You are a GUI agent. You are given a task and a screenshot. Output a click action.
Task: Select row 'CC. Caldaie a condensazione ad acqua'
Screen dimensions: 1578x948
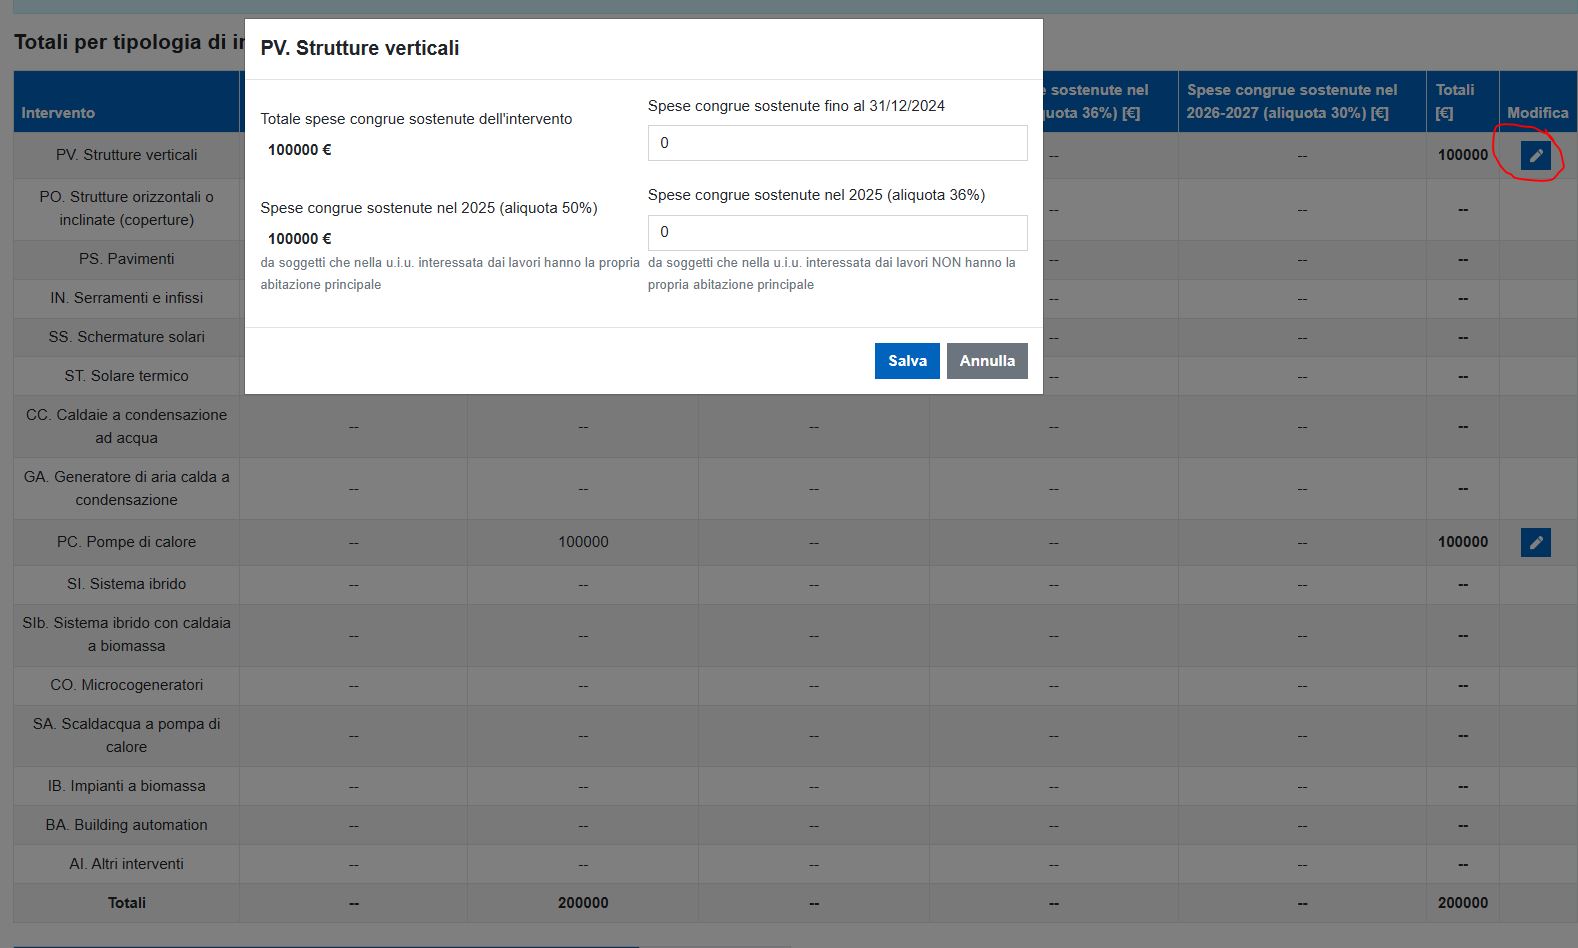pos(127,426)
